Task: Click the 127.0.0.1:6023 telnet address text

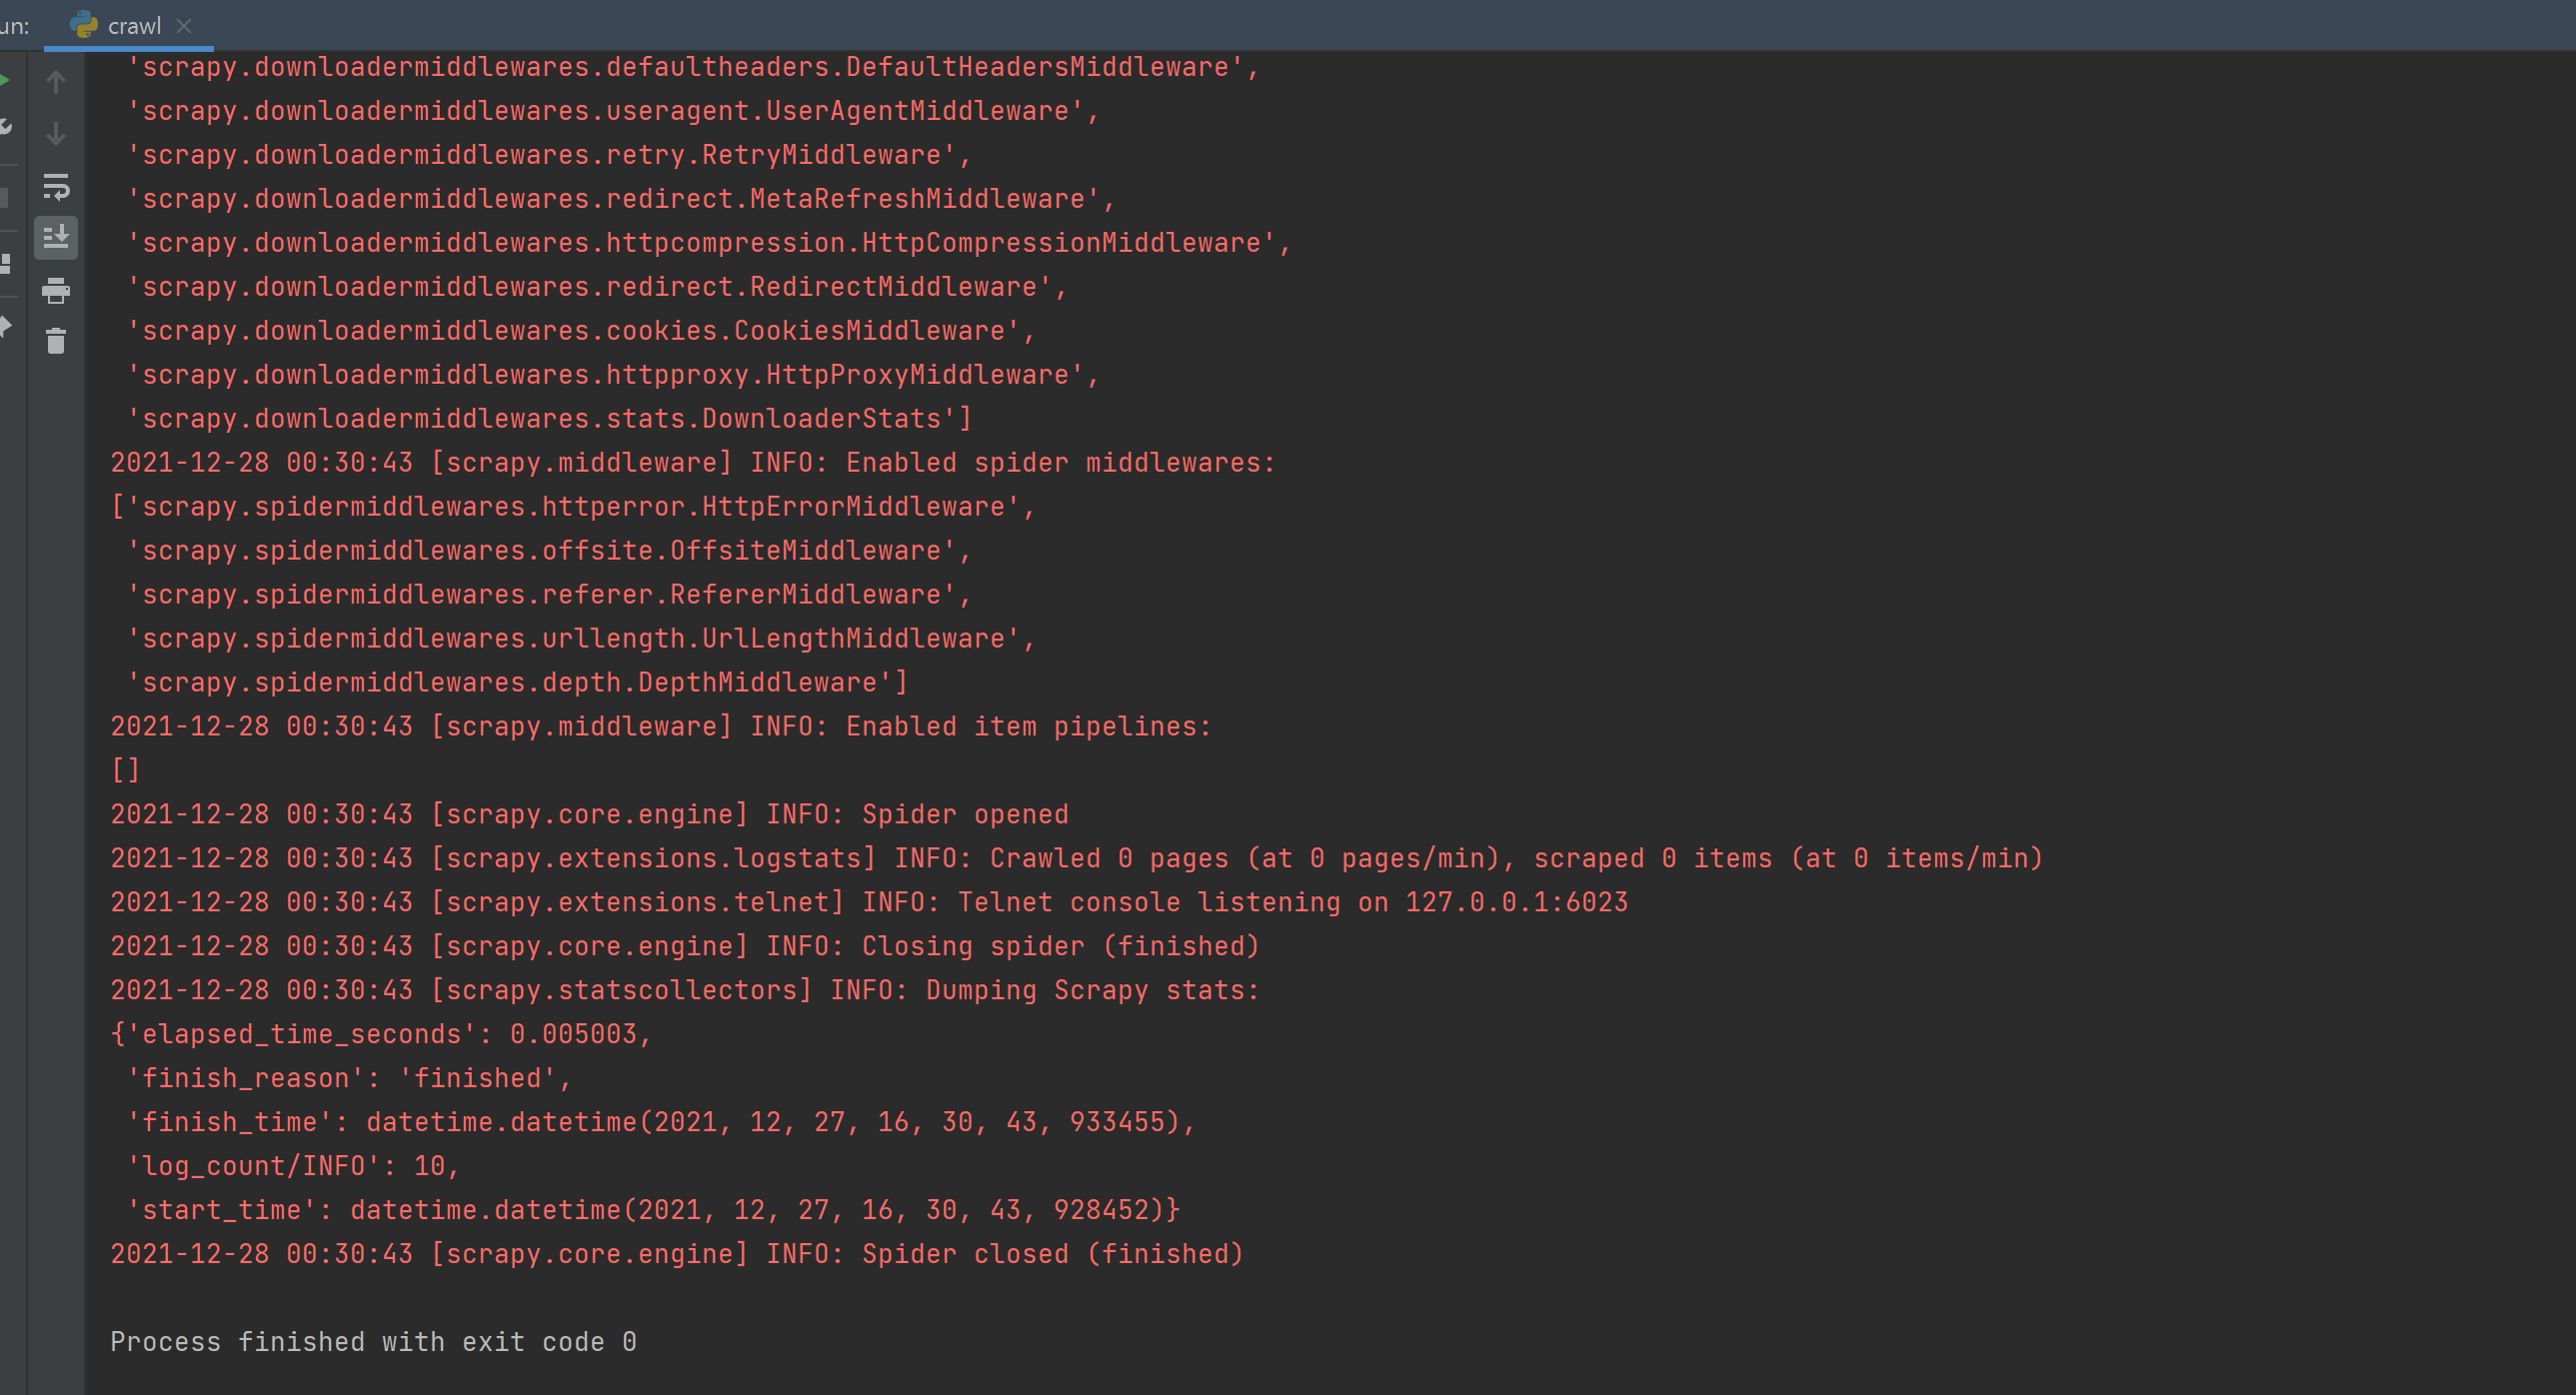Action: (1516, 902)
